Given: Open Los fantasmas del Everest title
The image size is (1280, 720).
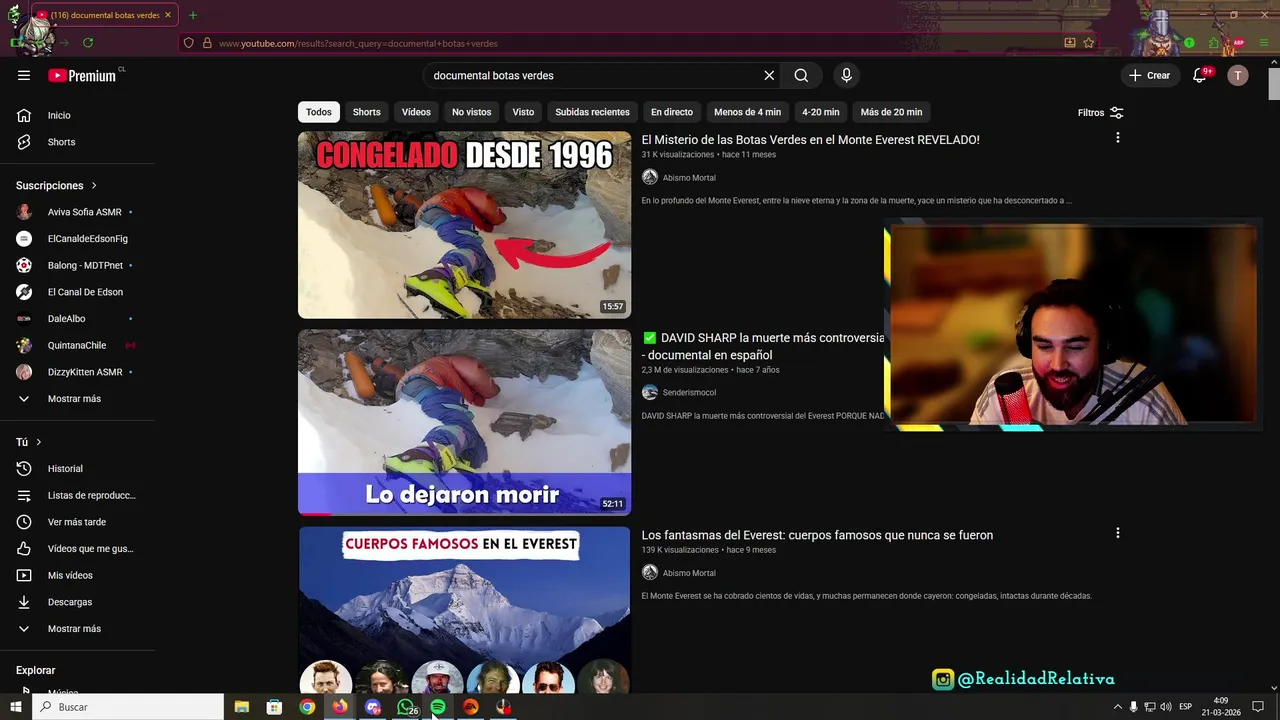Looking at the screenshot, I should coord(817,535).
